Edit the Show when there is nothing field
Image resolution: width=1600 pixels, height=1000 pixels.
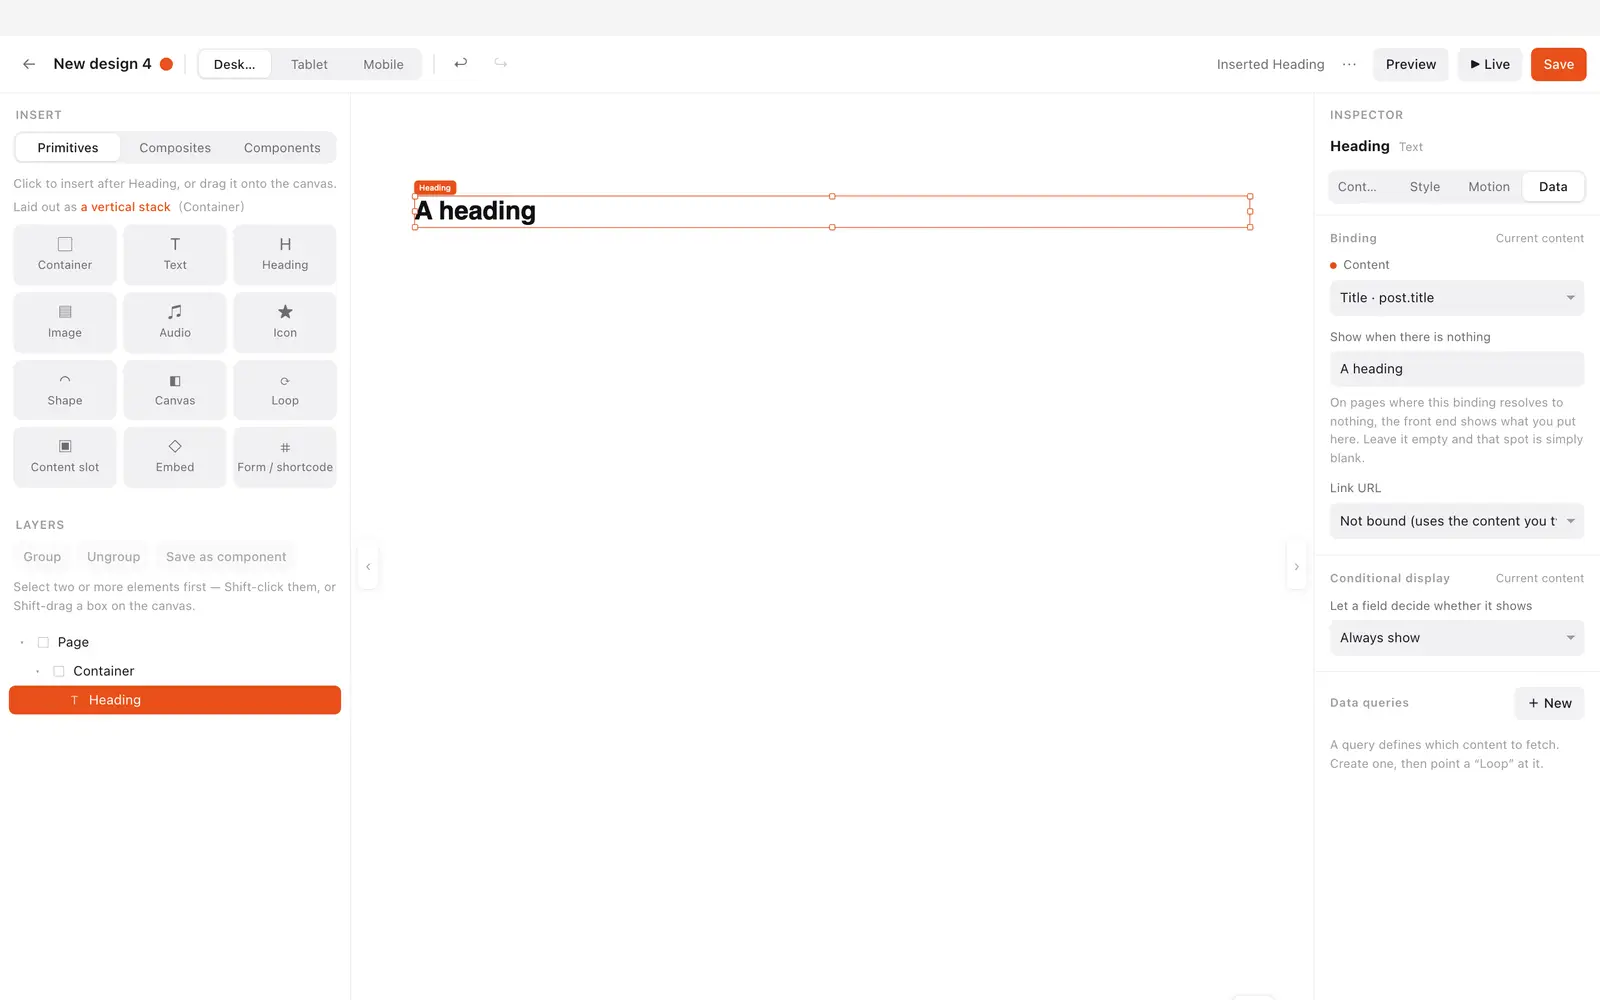click(x=1456, y=369)
